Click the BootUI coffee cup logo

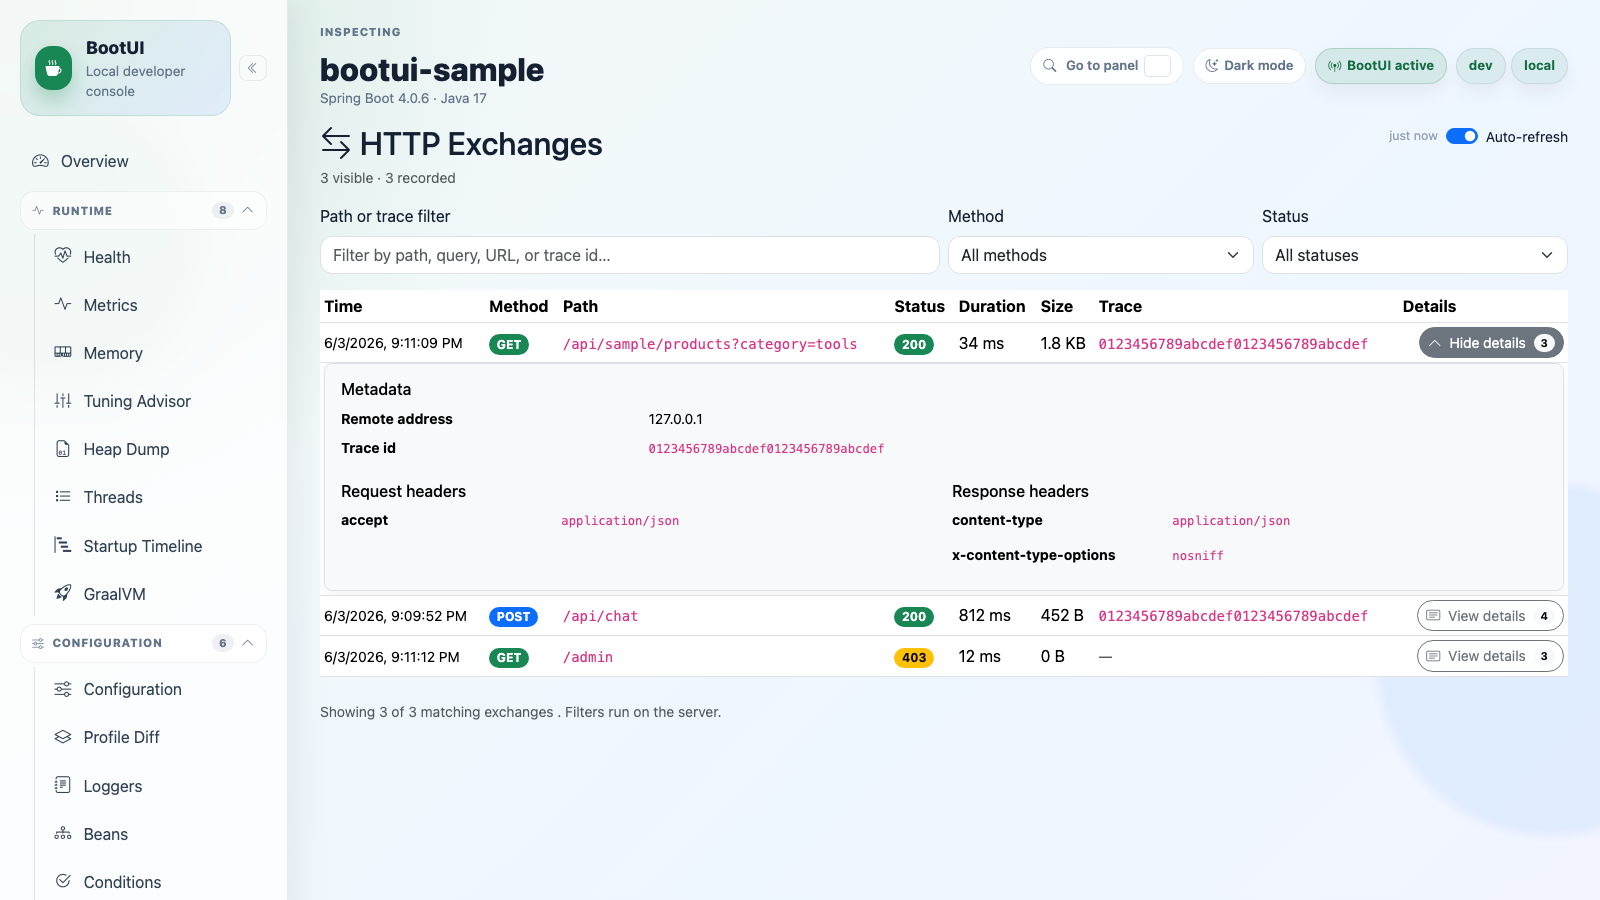pyautogui.click(x=53, y=68)
